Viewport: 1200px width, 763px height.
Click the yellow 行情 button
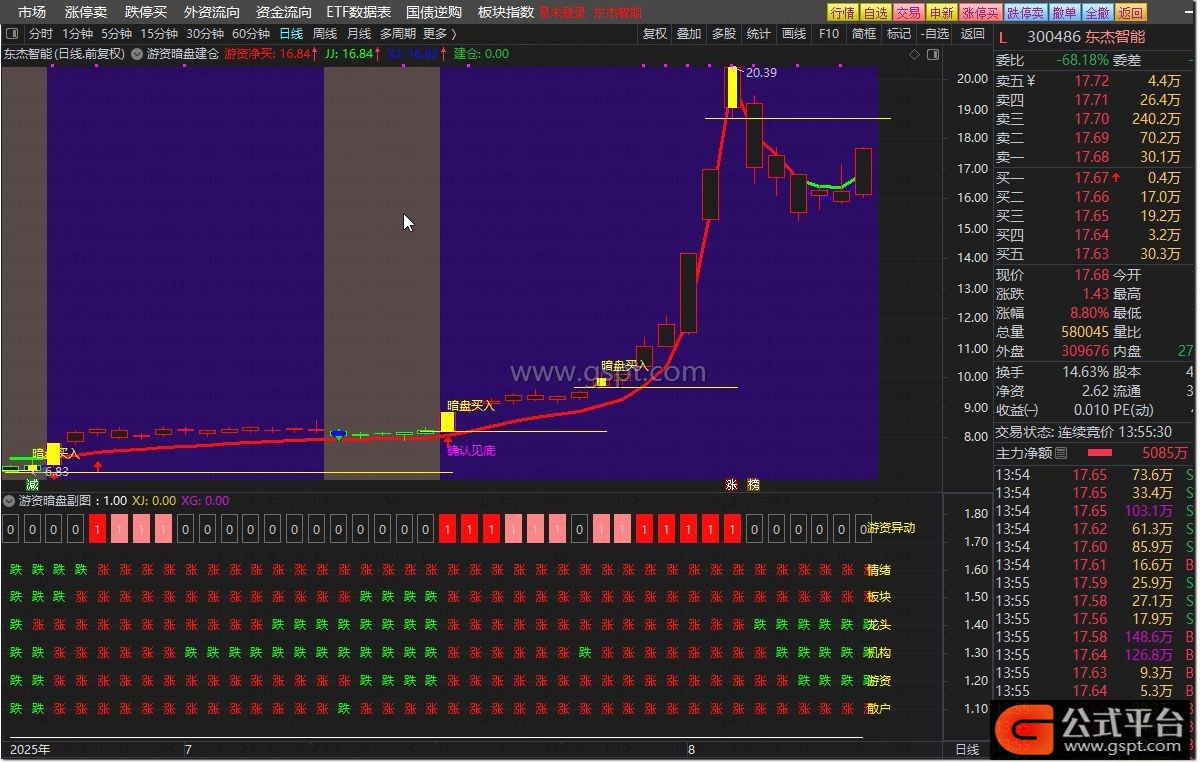coord(843,13)
